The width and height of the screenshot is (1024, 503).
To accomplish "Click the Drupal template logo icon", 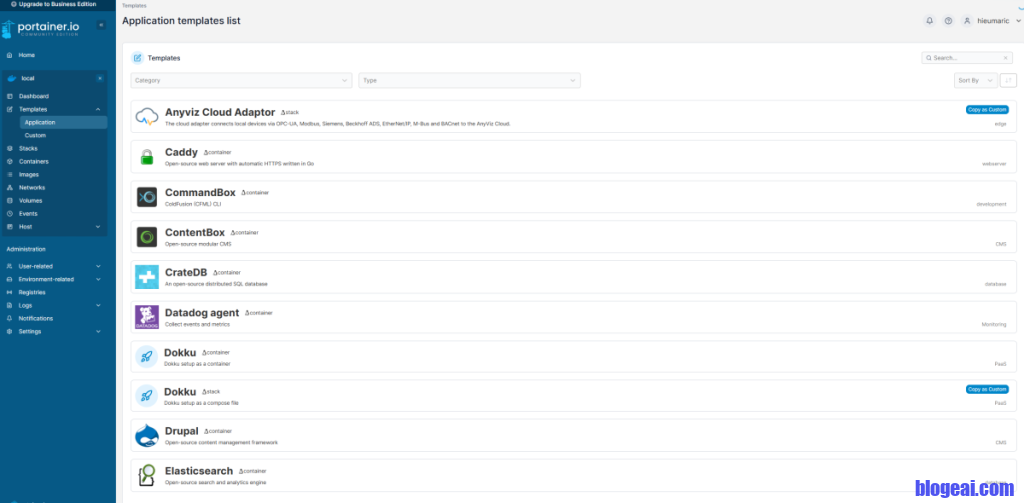I will [x=147, y=436].
